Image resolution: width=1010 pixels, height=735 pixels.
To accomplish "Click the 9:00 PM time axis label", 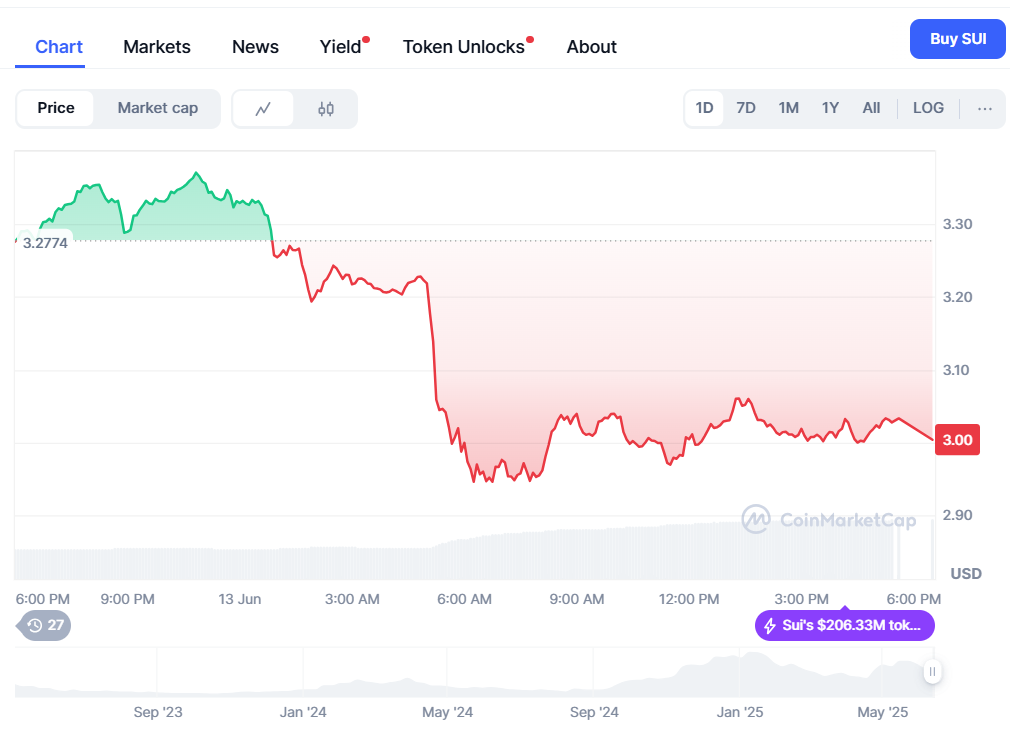I will click(x=128, y=599).
